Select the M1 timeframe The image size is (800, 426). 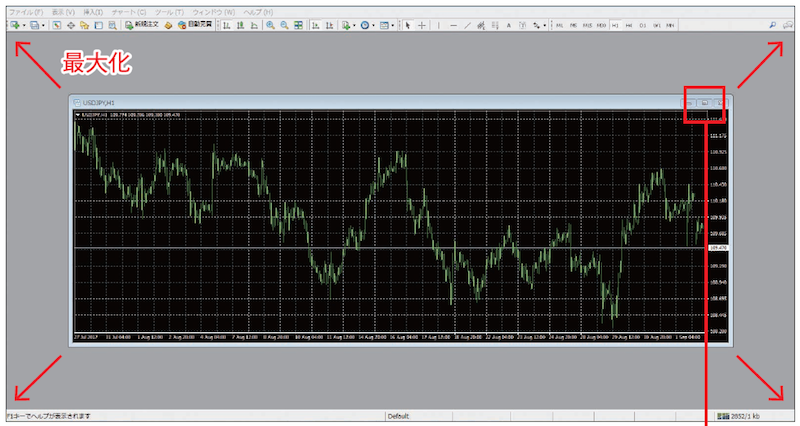560,25
